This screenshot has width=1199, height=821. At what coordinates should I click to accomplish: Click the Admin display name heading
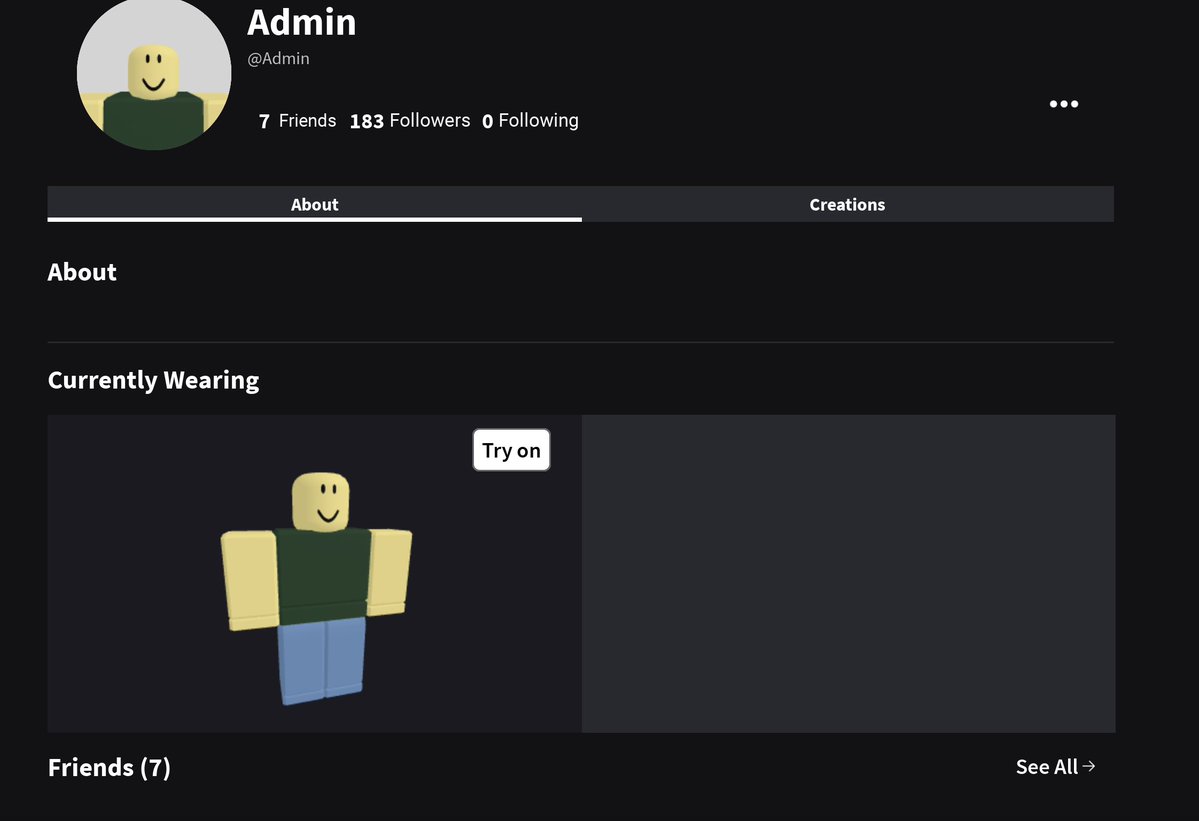coord(301,22)
